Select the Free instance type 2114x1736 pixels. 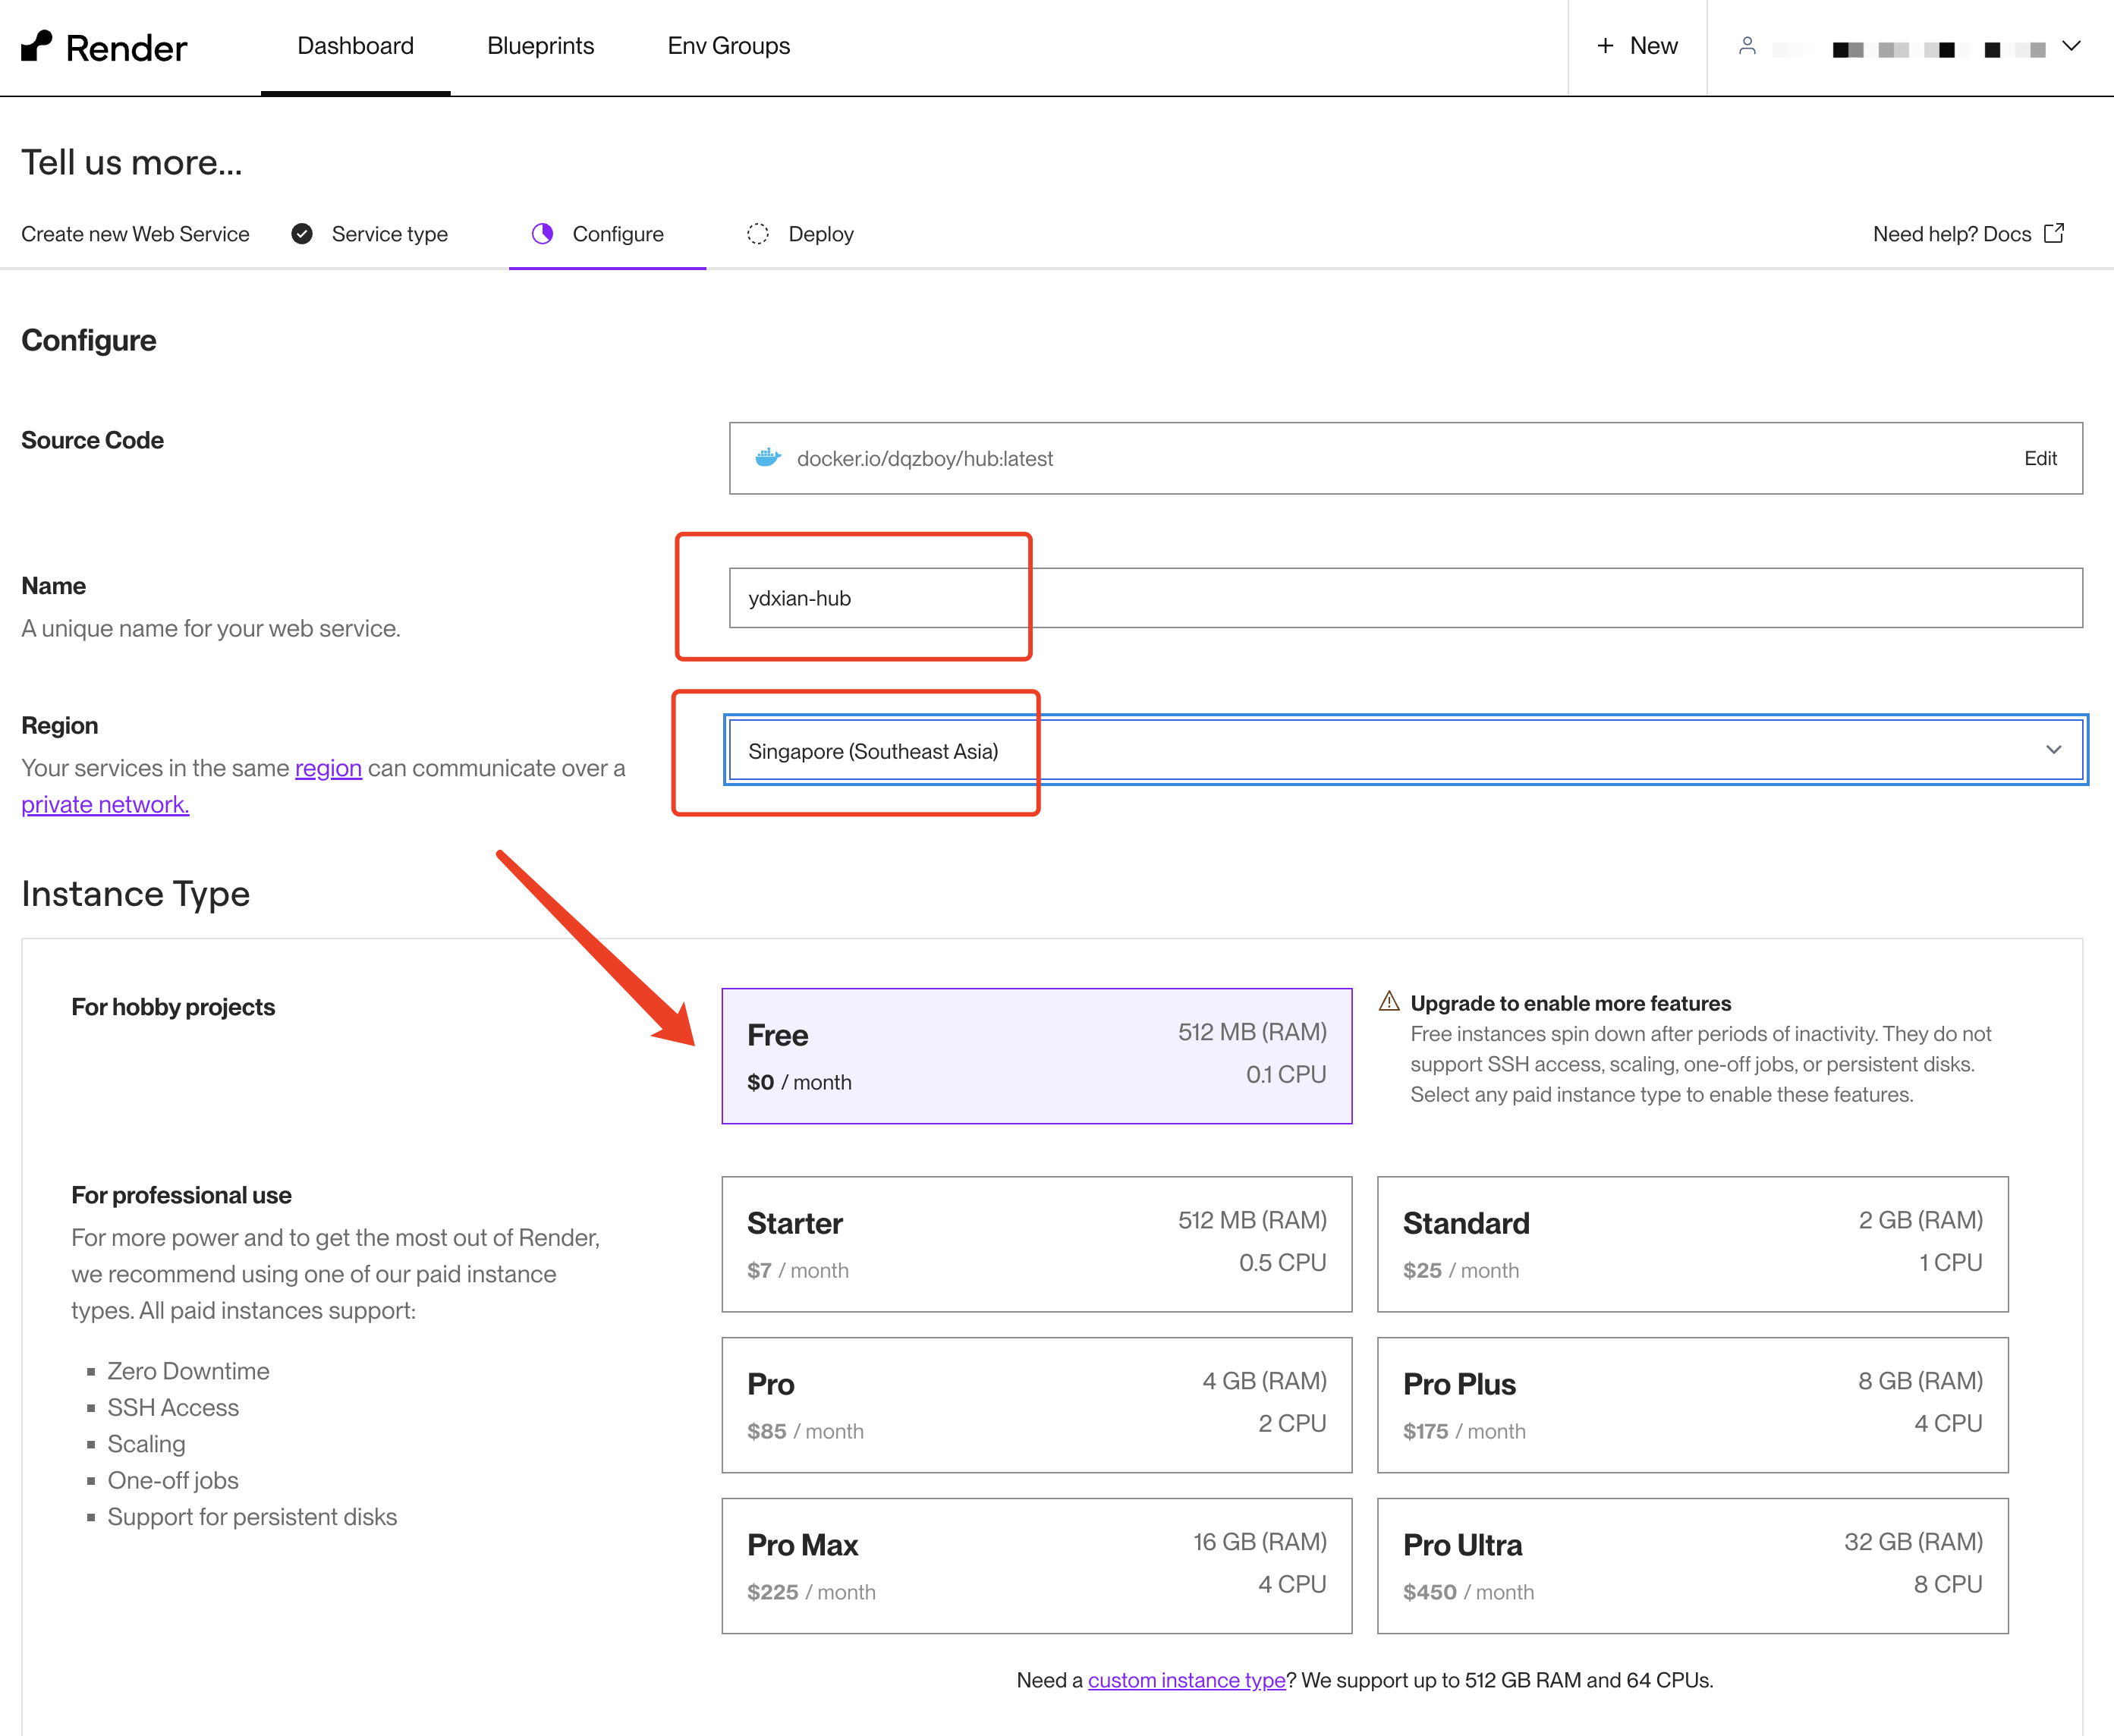(x=1037, y=1056)
